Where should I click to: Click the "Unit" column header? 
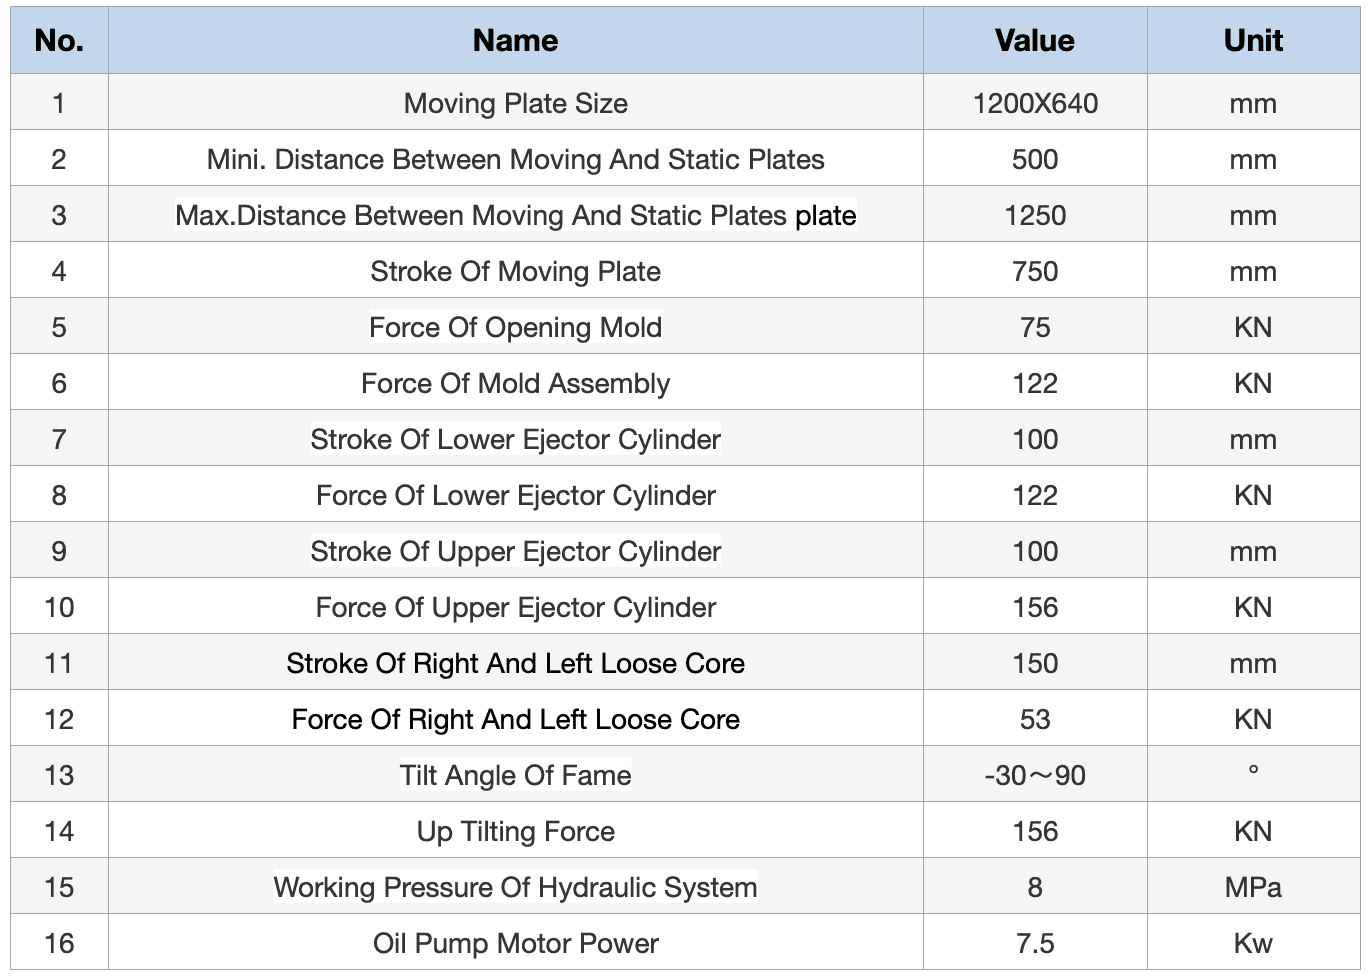(1253, 41)
